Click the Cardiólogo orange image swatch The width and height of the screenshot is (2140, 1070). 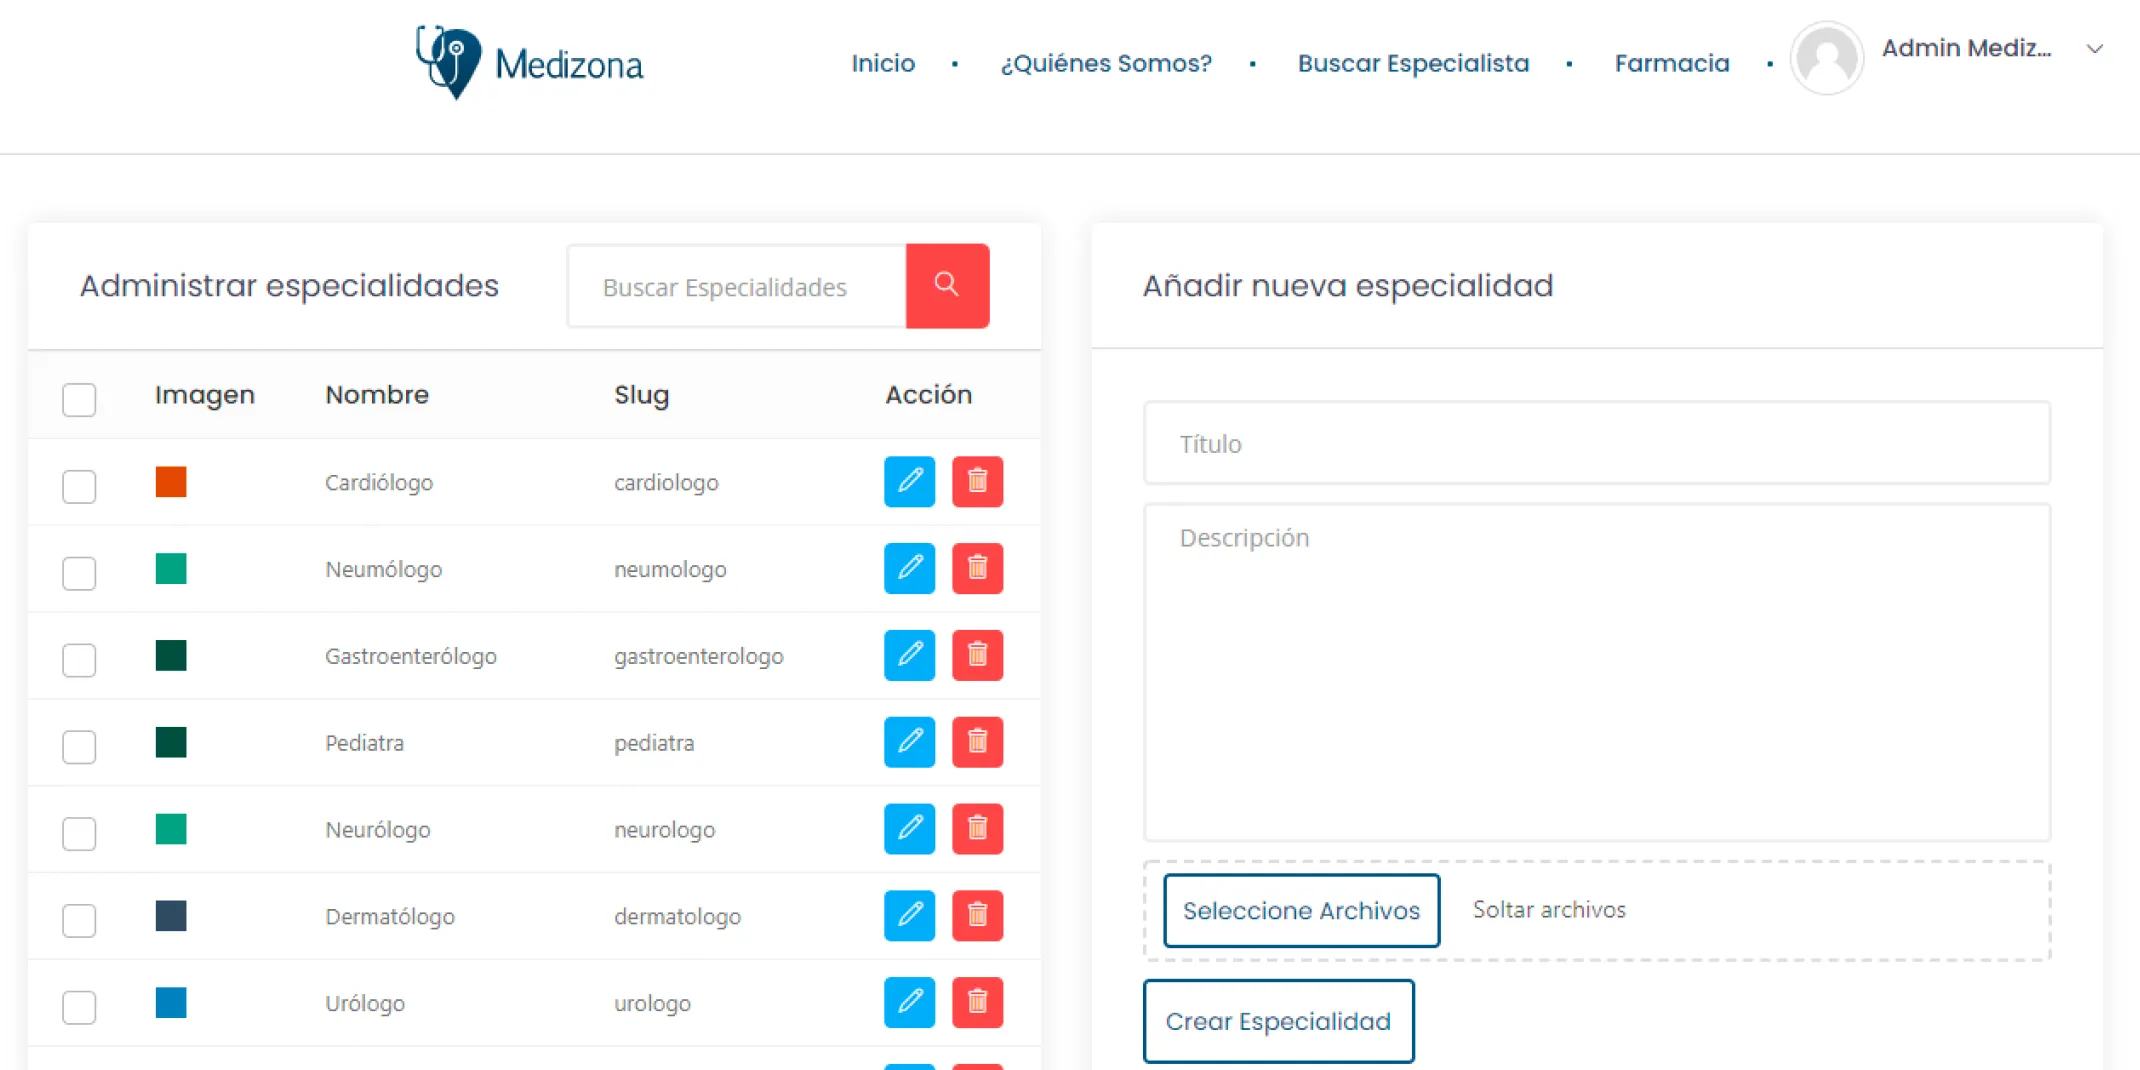pyautogui.click(x=171, y=482)
